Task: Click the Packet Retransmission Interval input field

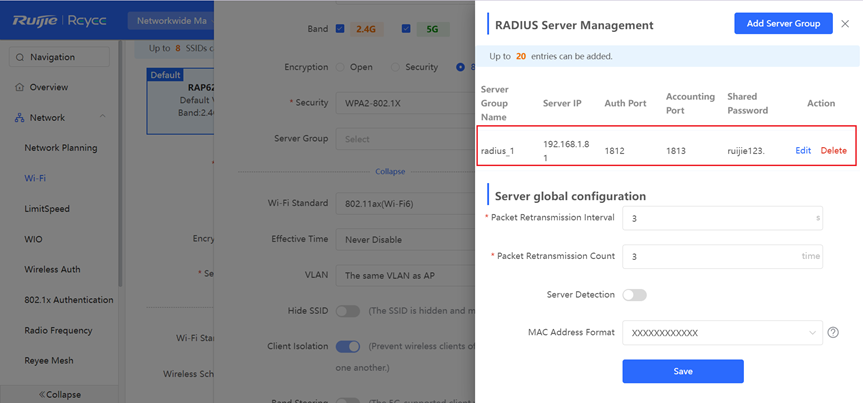Action: click(x=721, y=218)
